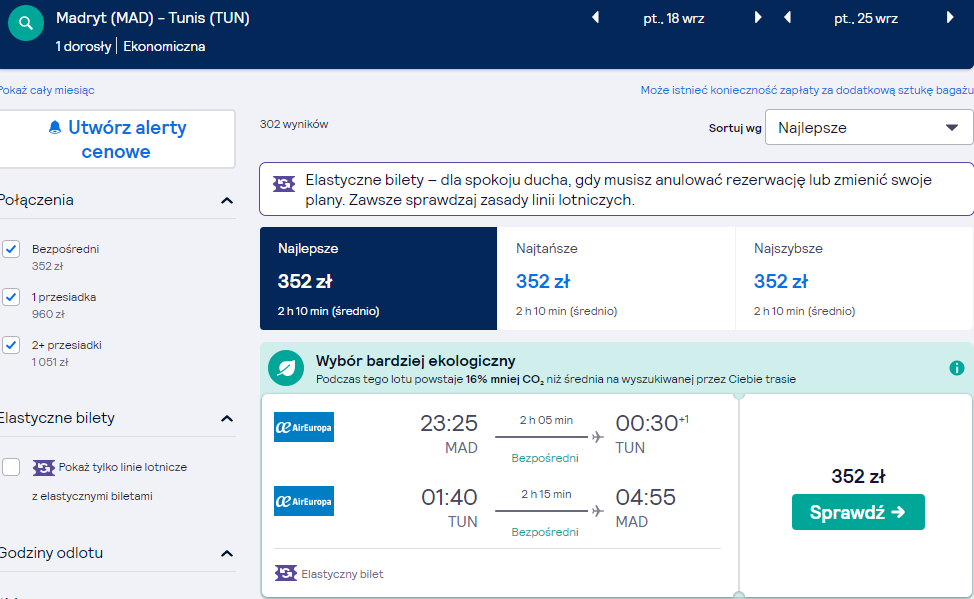Go to next departure date arrow
Viewport: 974px width, 599px height.
coord(757,17)
